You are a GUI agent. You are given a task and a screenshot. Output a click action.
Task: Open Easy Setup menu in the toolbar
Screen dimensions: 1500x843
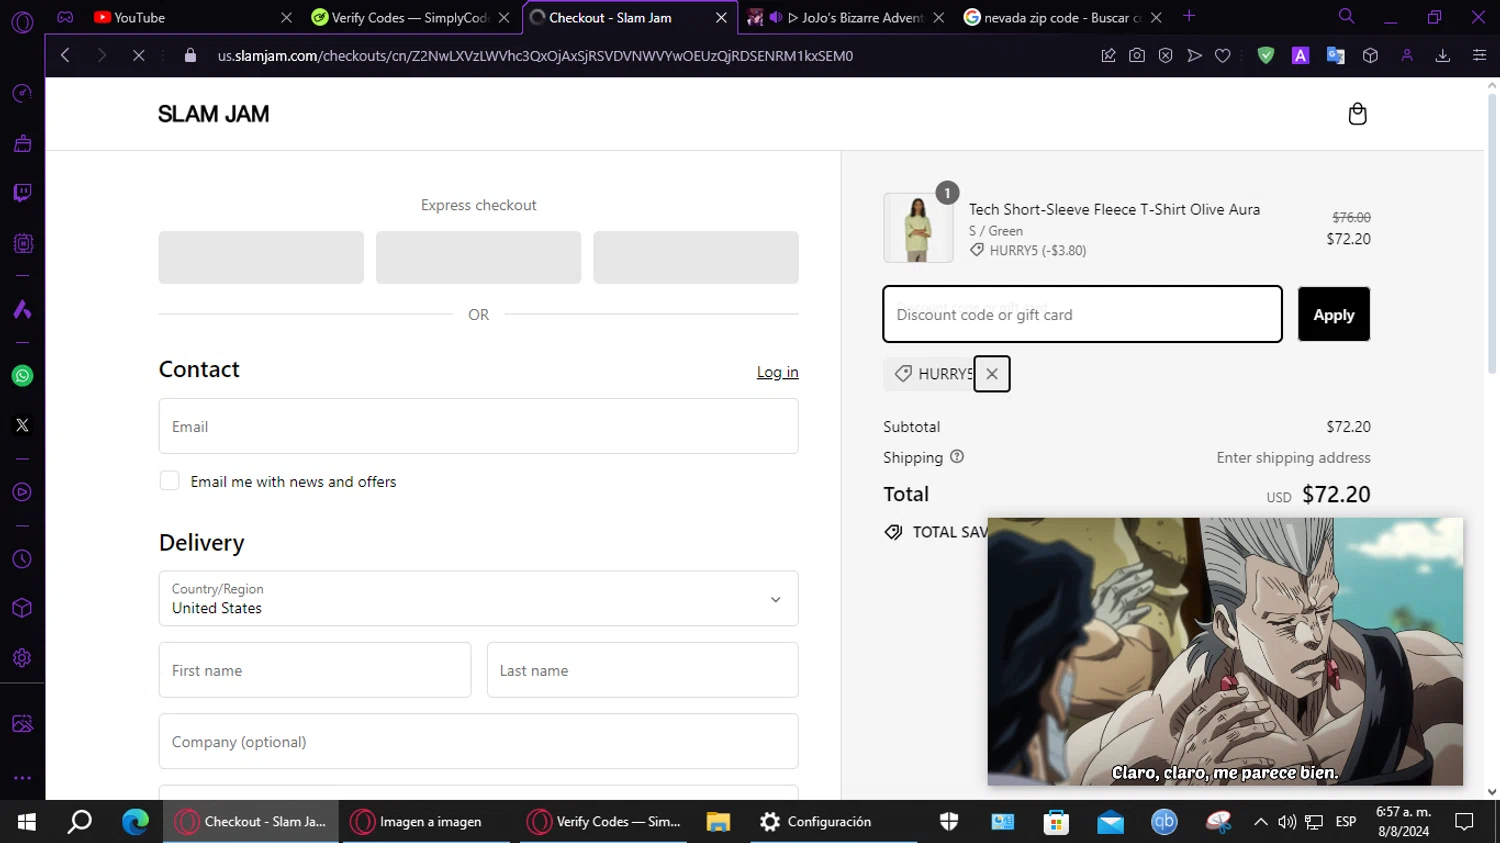pos(1479,56)
